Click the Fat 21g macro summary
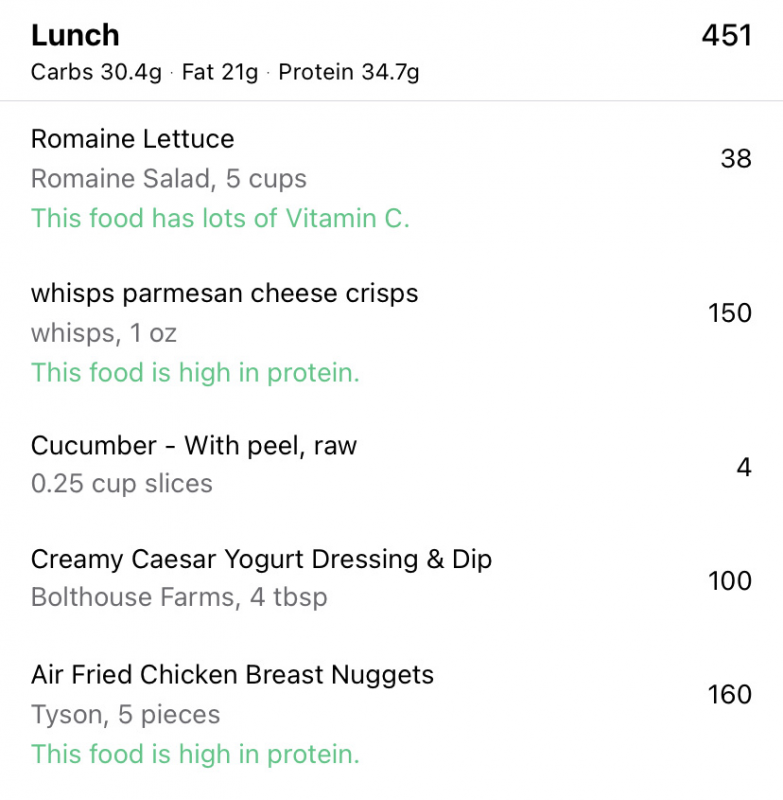 click(x=220, y=72)
